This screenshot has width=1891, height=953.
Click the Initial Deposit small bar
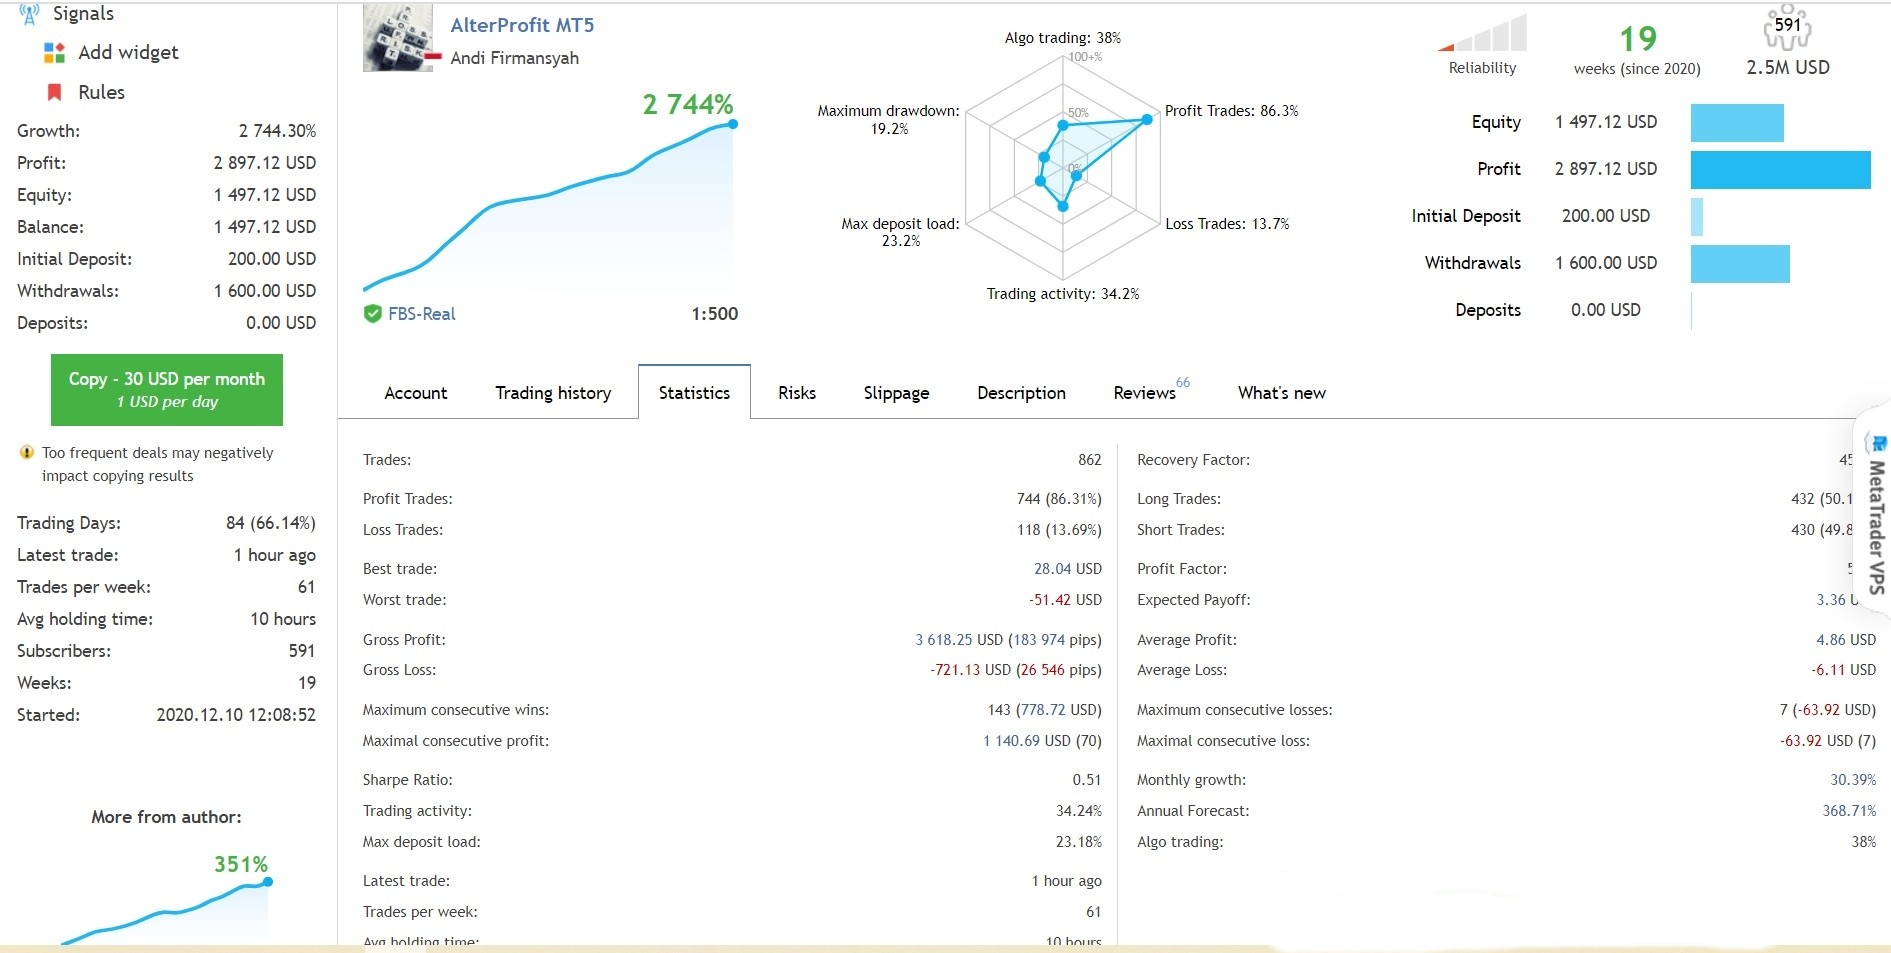tap(1697, 217)
